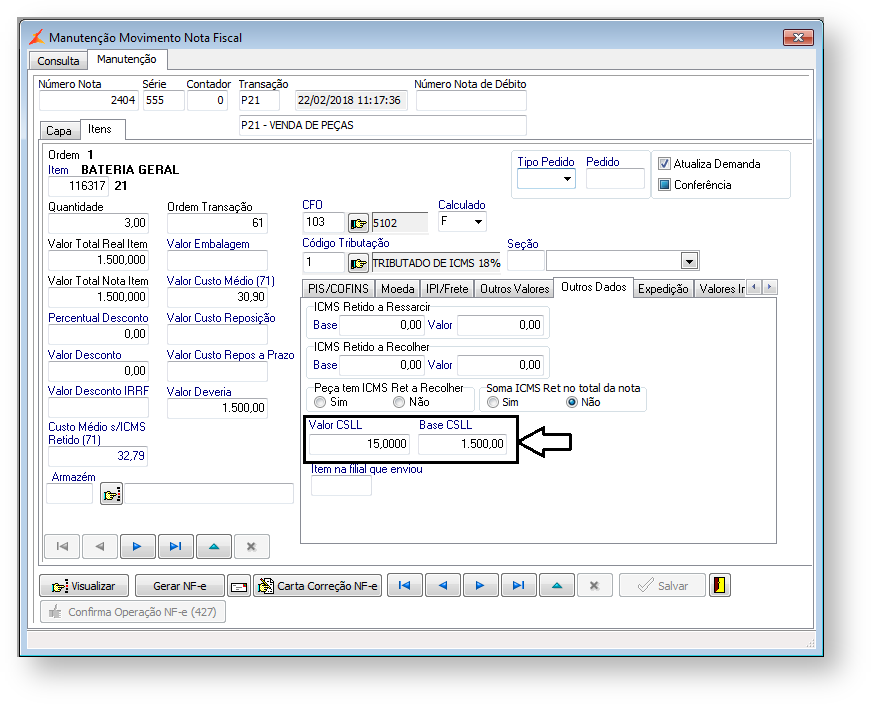Toggle the Conferência checkbox
The image size is (872, 705).
click(664, 185)
